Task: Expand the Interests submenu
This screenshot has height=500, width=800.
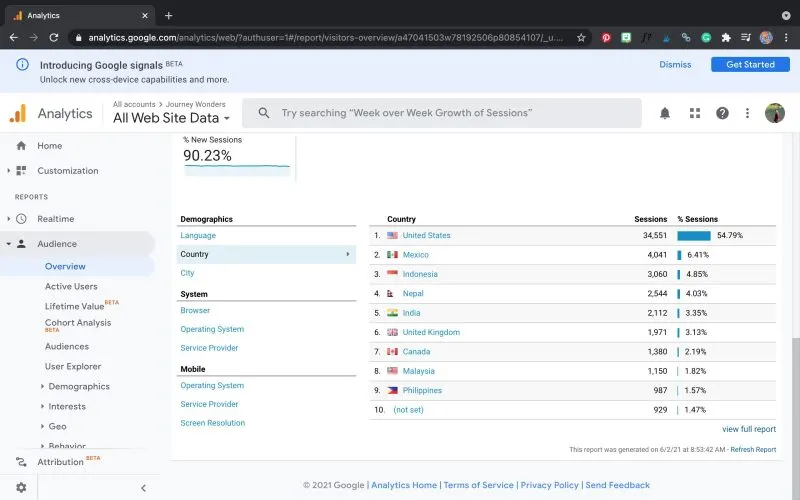Action: point(42,407)
